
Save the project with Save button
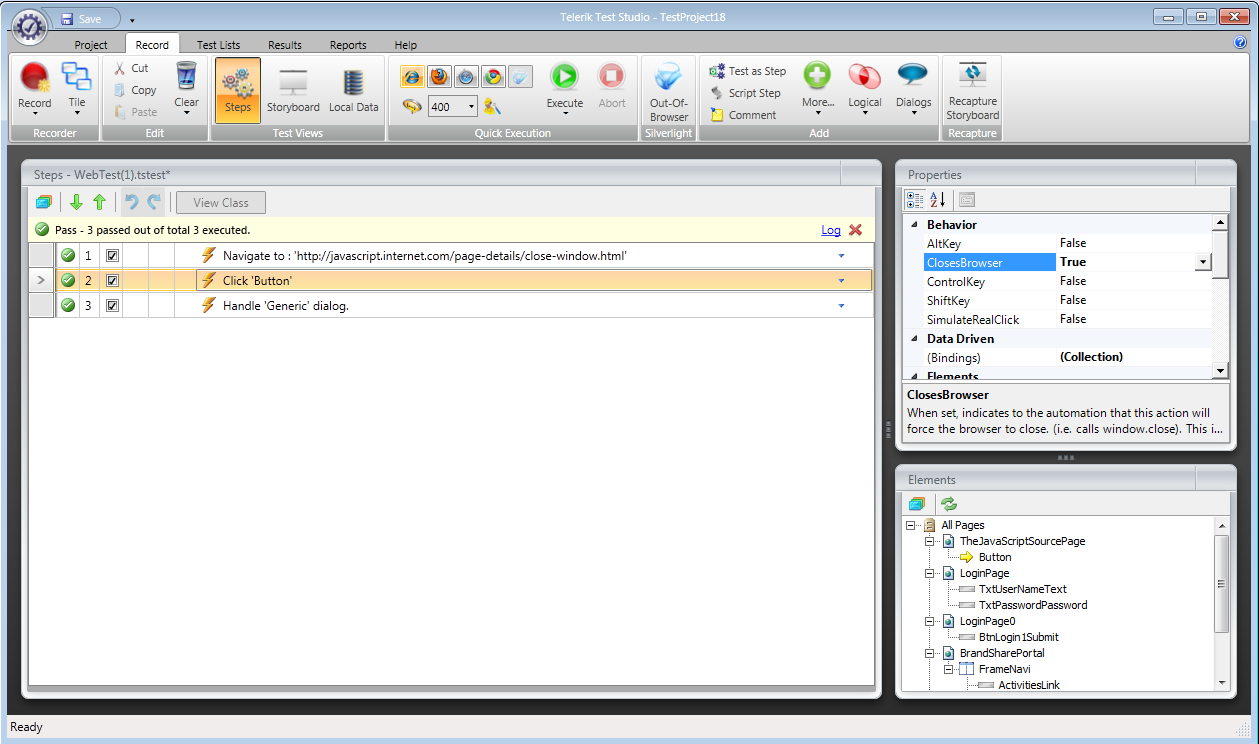81,19
